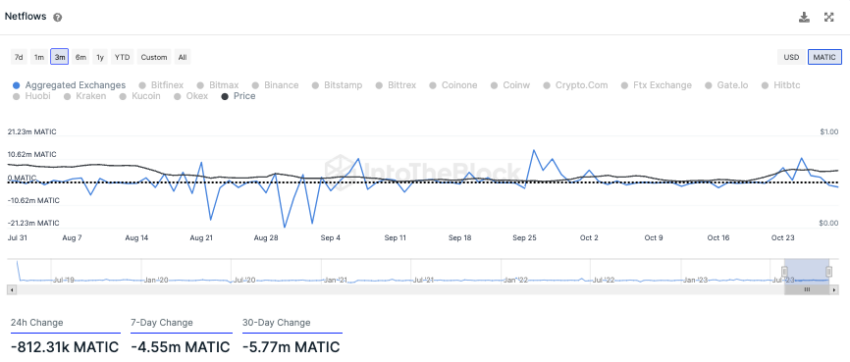Click the 24h Change value -812.31k MATIC
Screen dimensions: 850x362
65,347
